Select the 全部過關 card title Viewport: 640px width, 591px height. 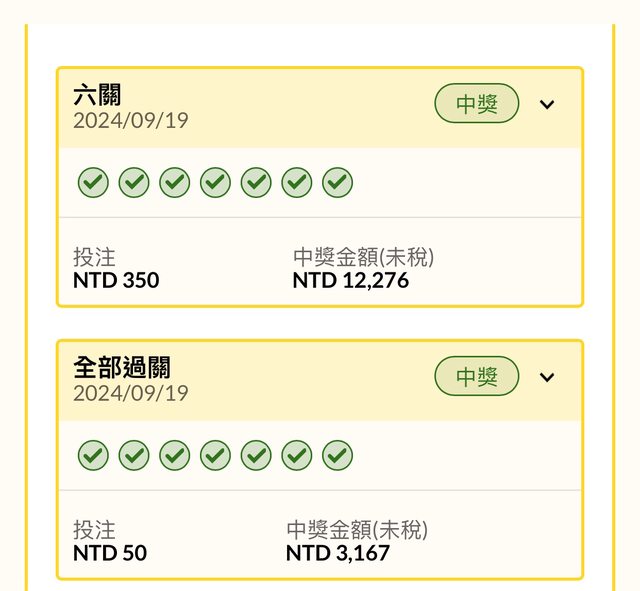point(122,367)
